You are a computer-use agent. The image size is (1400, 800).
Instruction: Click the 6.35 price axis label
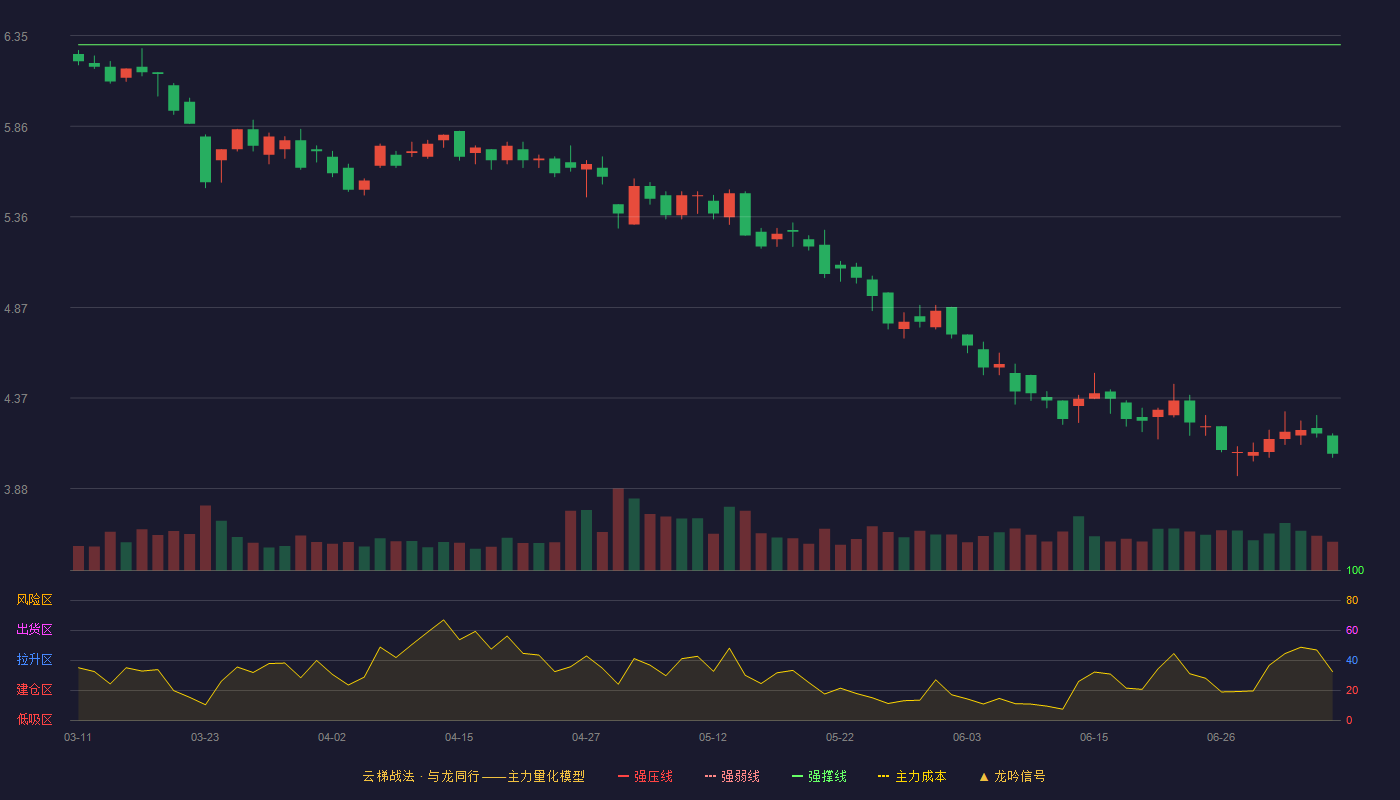16,37
